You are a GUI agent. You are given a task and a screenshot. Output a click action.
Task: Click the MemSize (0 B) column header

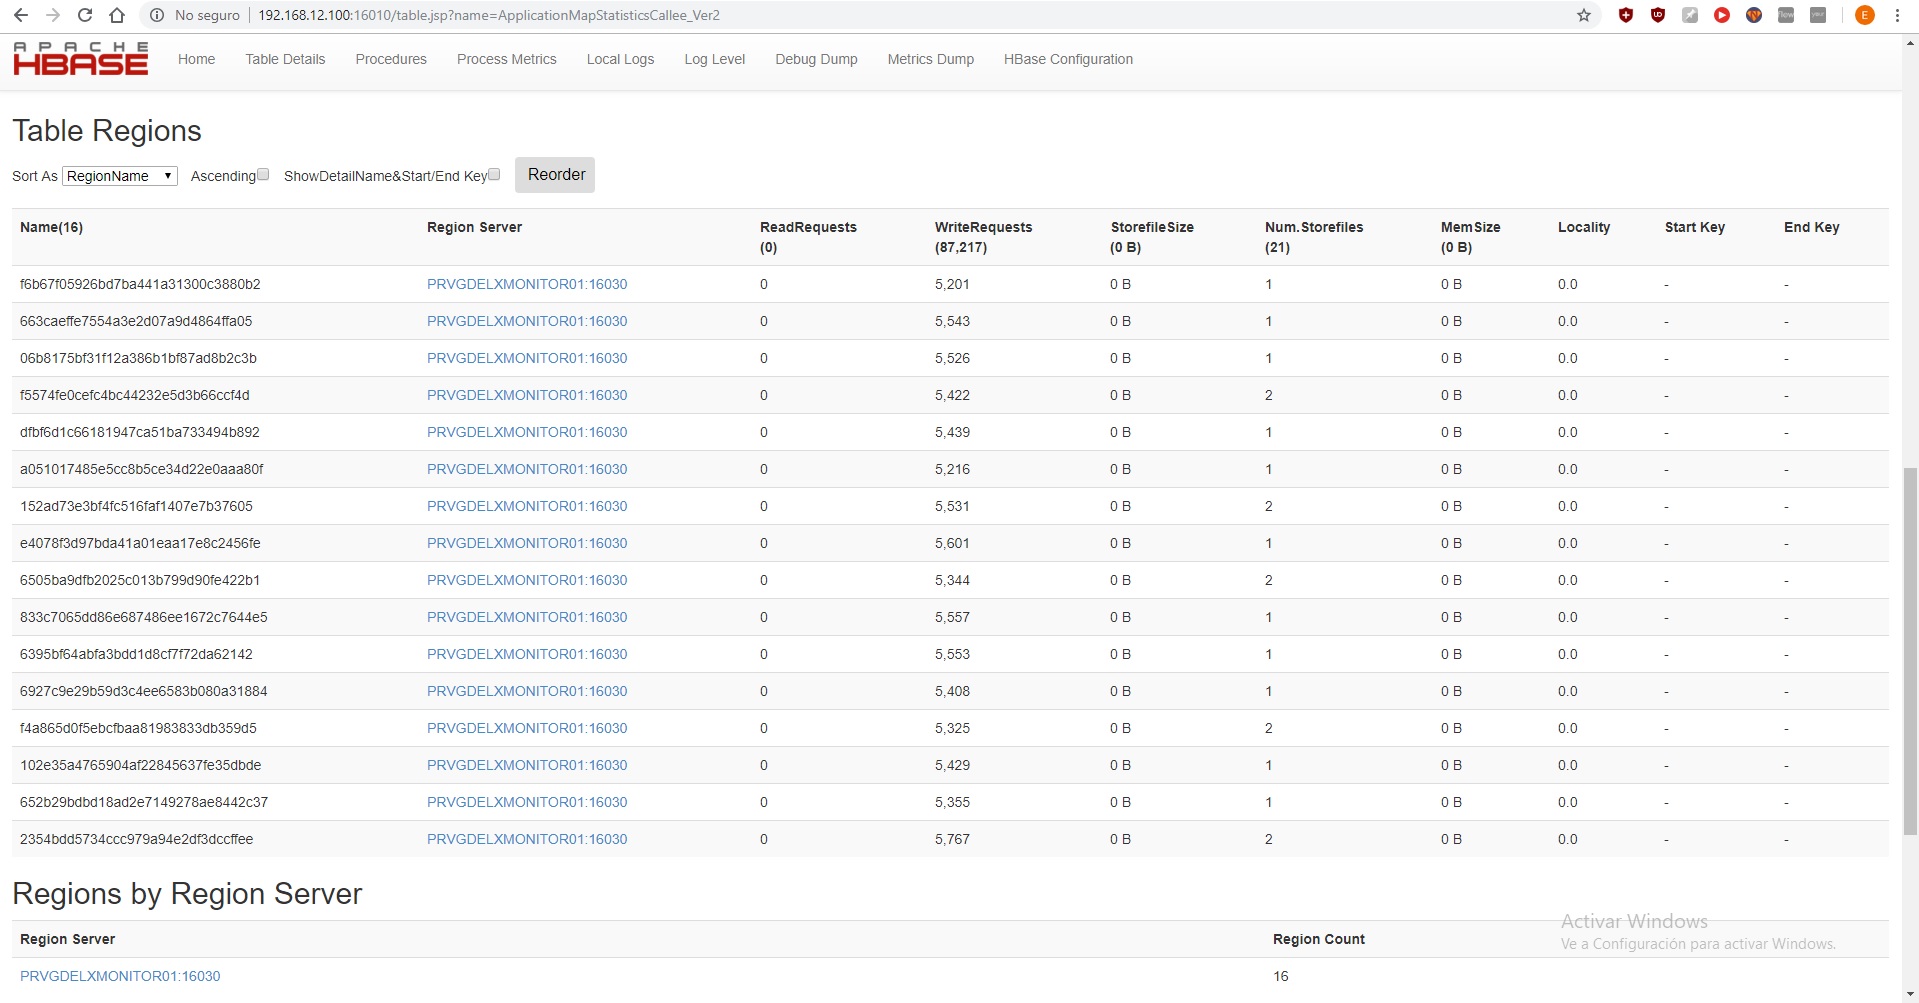1470,237
